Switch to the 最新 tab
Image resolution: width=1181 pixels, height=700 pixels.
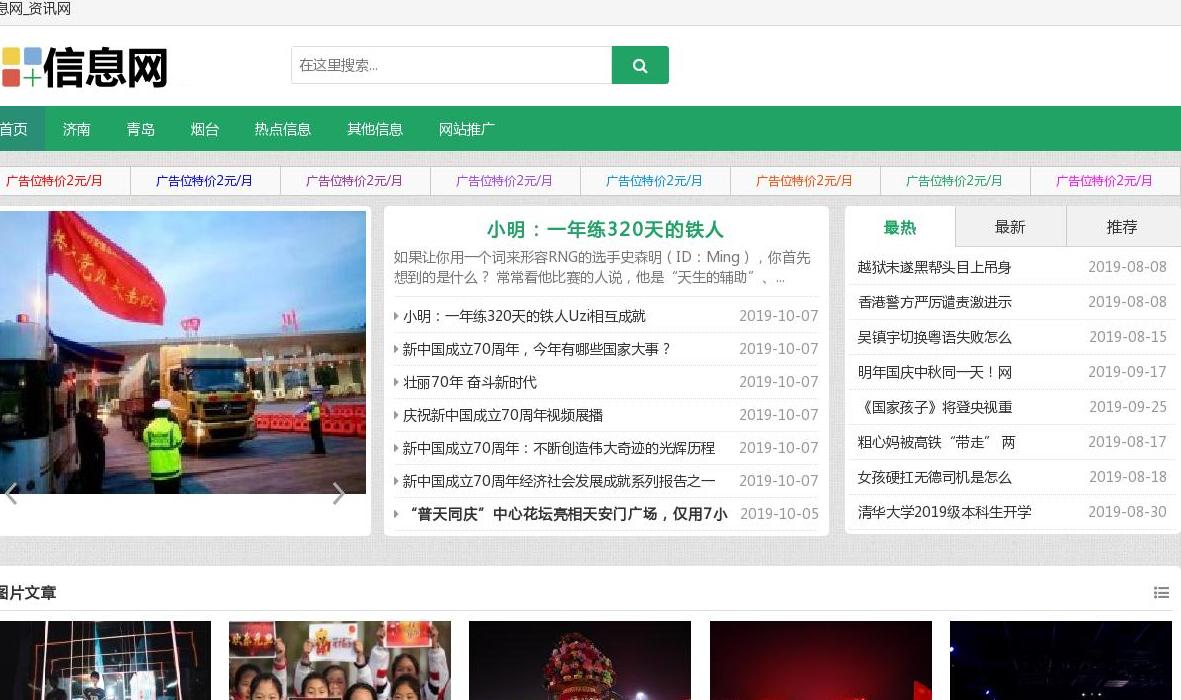tap(1010, 227)
